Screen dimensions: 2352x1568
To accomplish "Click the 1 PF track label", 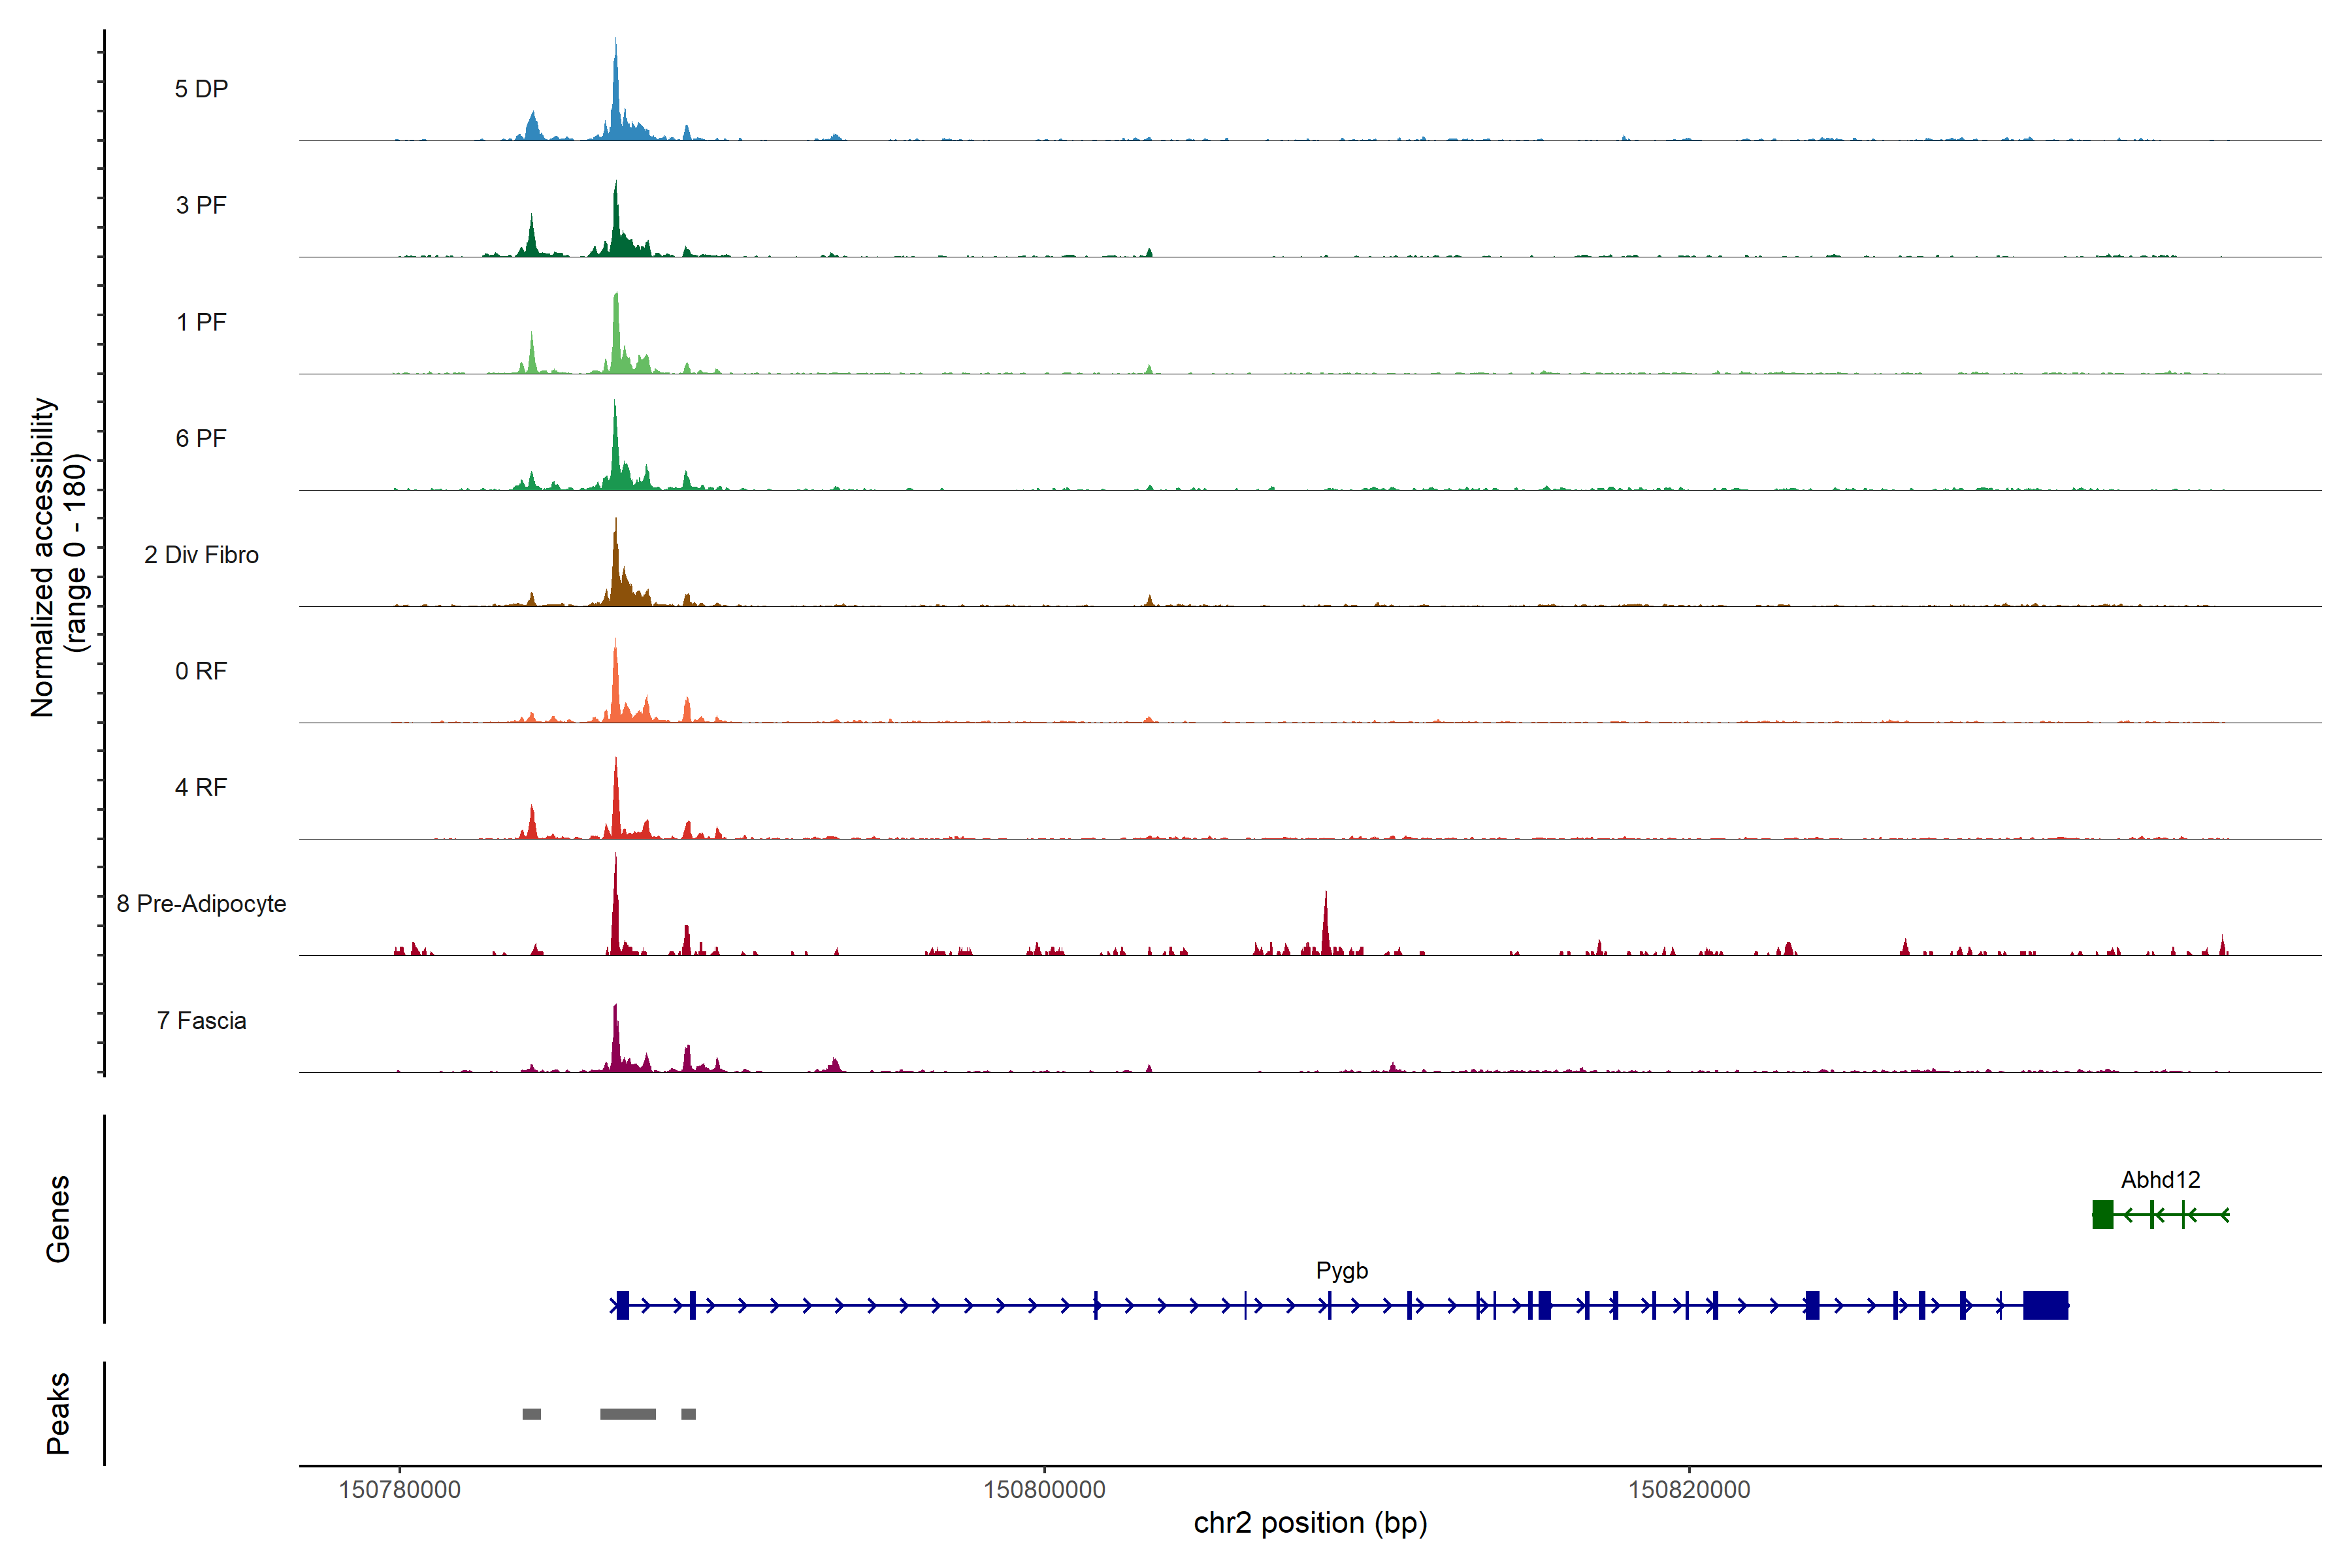I will 201,322.
